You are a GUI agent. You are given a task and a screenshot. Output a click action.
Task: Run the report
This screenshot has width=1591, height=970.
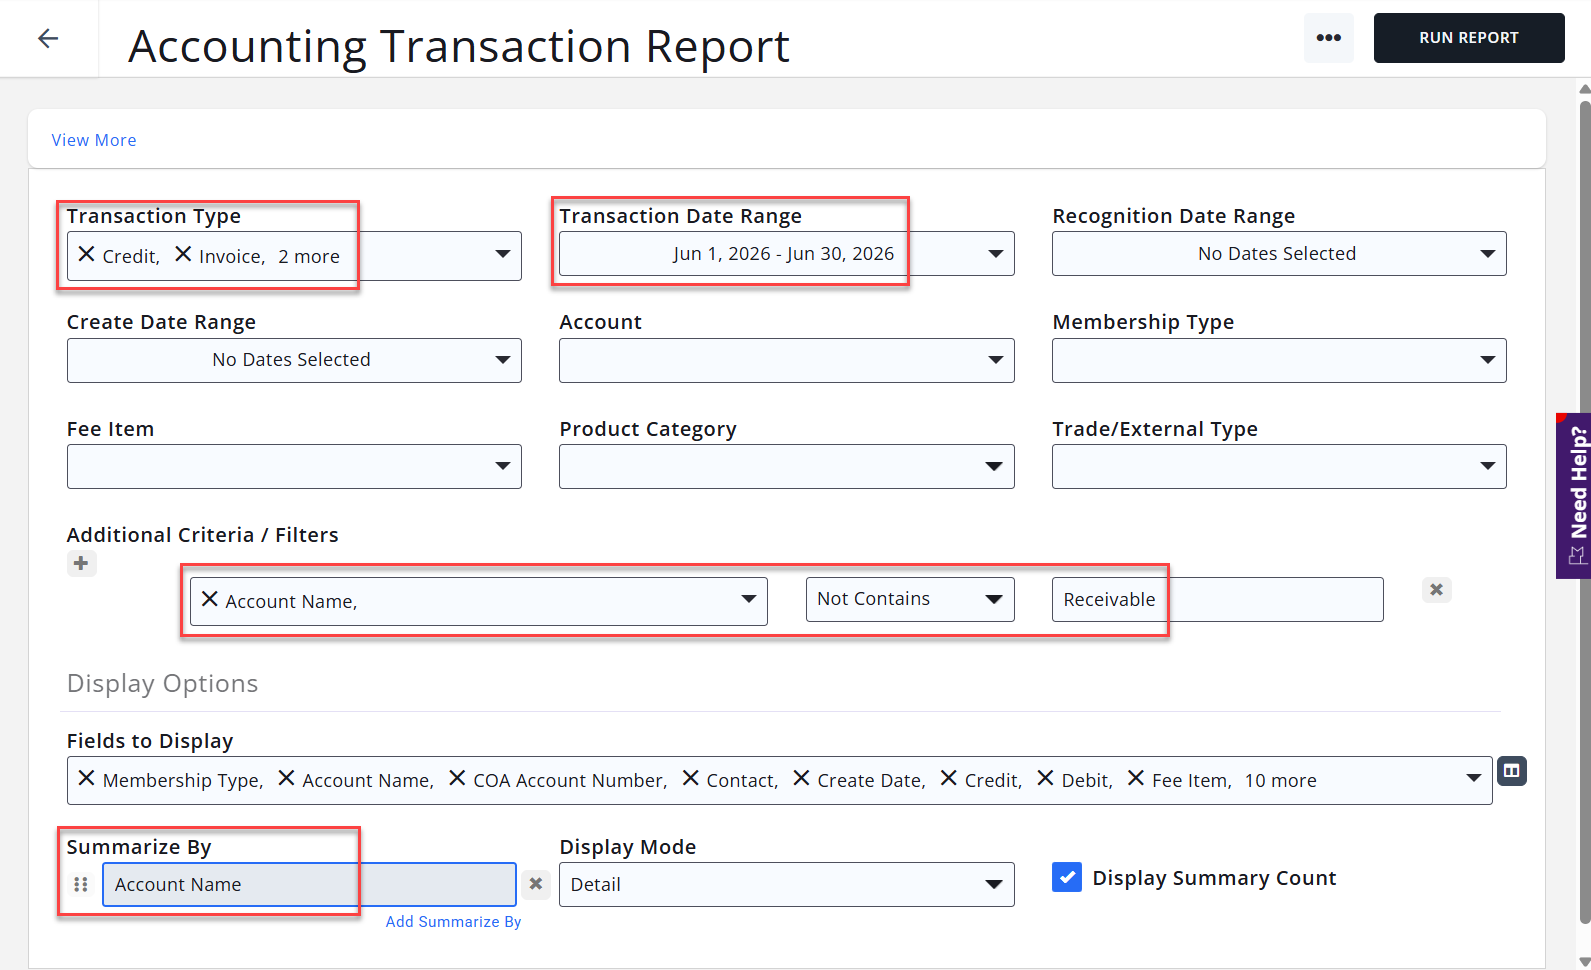click(x=1468, y=38)
